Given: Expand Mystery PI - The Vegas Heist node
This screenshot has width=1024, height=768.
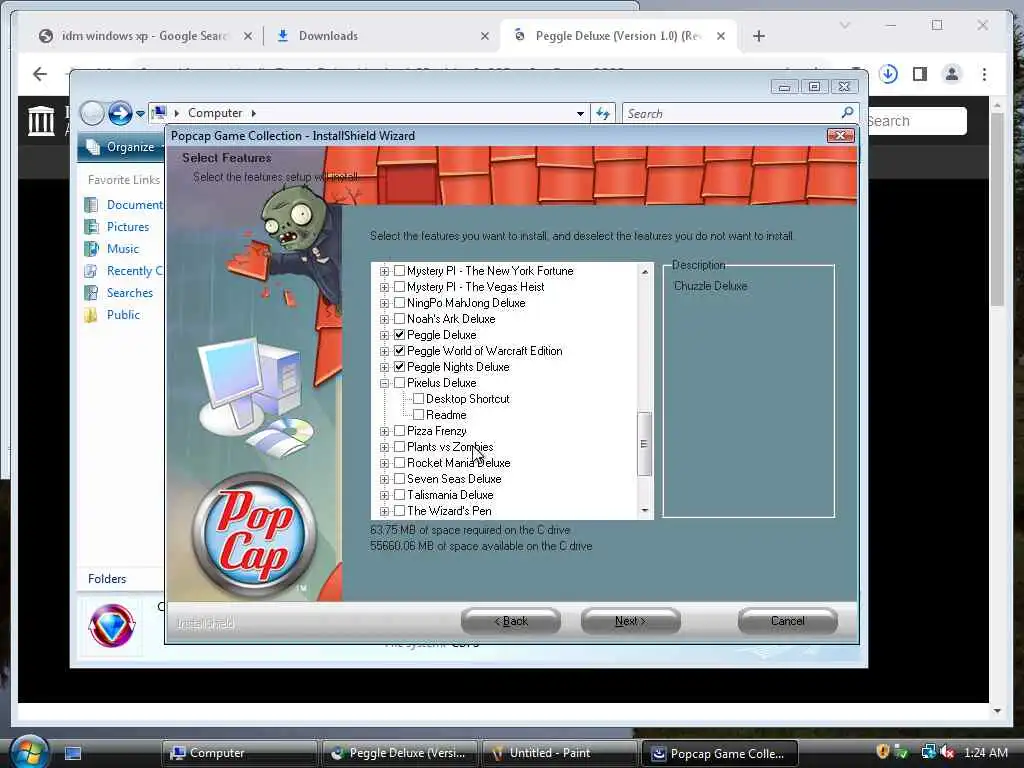Looking at the screenshot, I should pyautogui.click(x=384, y=287).
